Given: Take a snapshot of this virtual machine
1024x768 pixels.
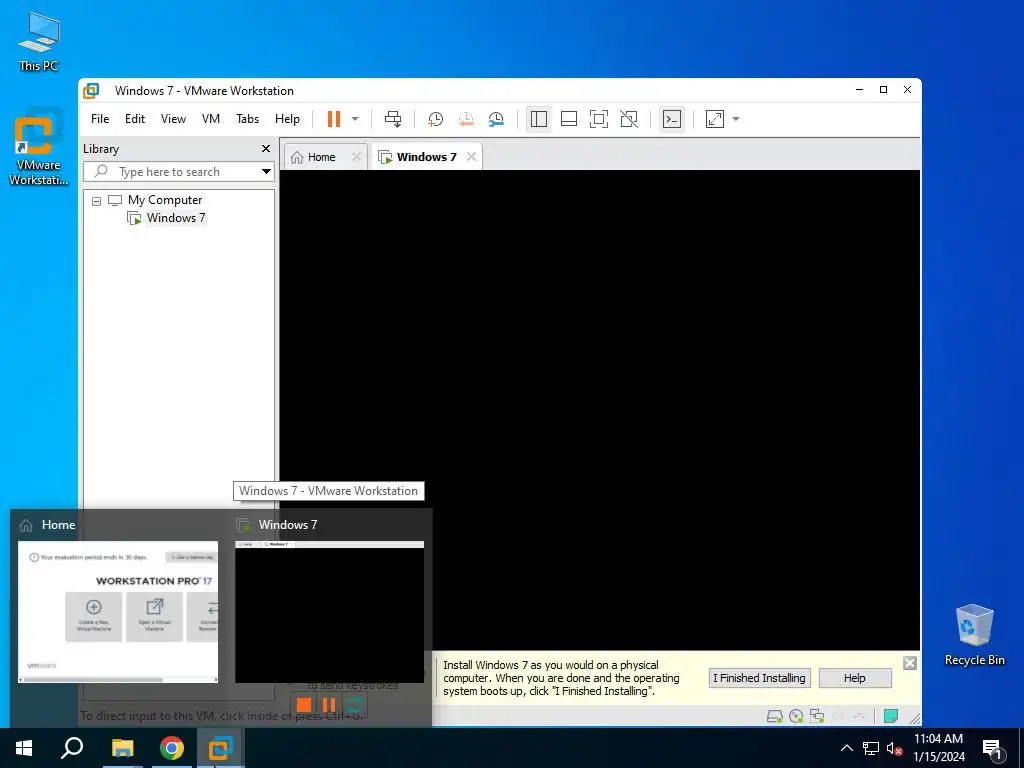Looking at the screenshot, I should coord(435,119).
